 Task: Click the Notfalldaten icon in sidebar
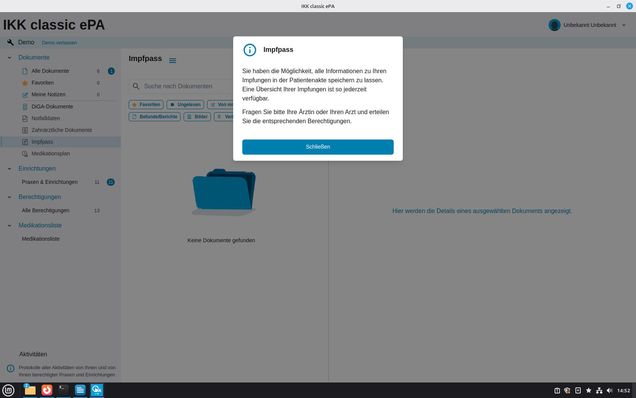tap(25, 118)
